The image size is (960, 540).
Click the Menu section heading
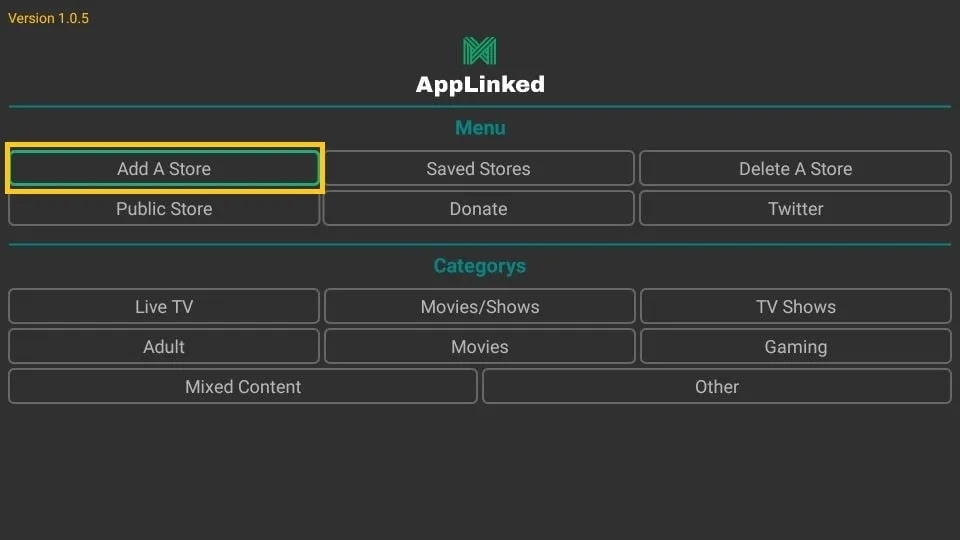480,127
